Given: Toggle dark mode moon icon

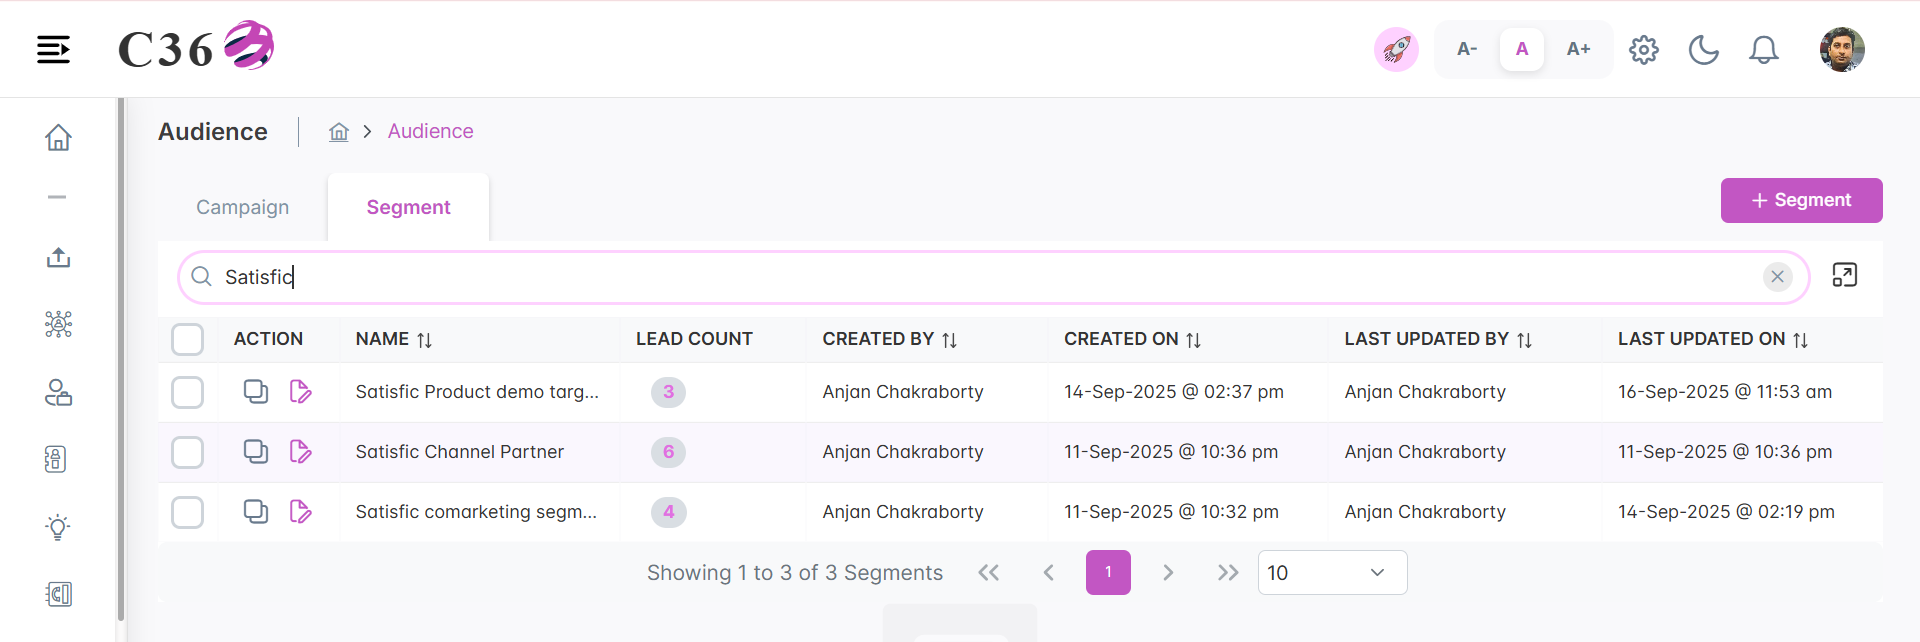Looking at the screenshot, I should point(1704,49).
